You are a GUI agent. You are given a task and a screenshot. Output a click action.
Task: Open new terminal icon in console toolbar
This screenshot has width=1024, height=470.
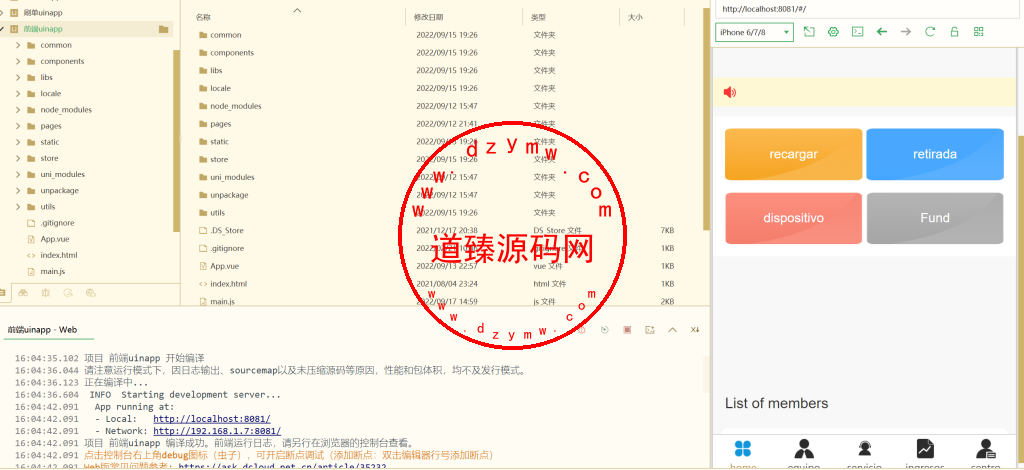point(649,330)
